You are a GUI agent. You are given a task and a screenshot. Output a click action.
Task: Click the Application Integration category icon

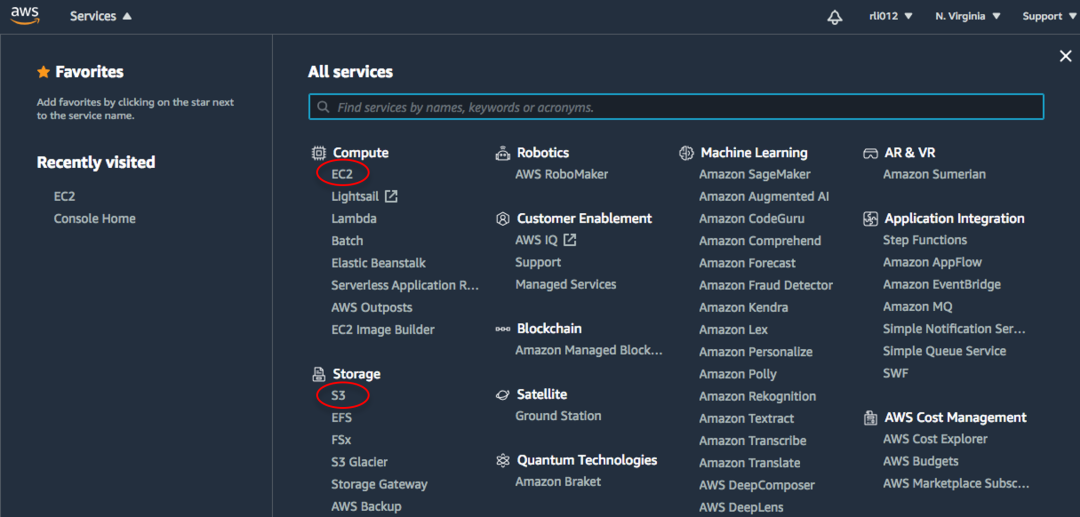(x=871, y=218)
